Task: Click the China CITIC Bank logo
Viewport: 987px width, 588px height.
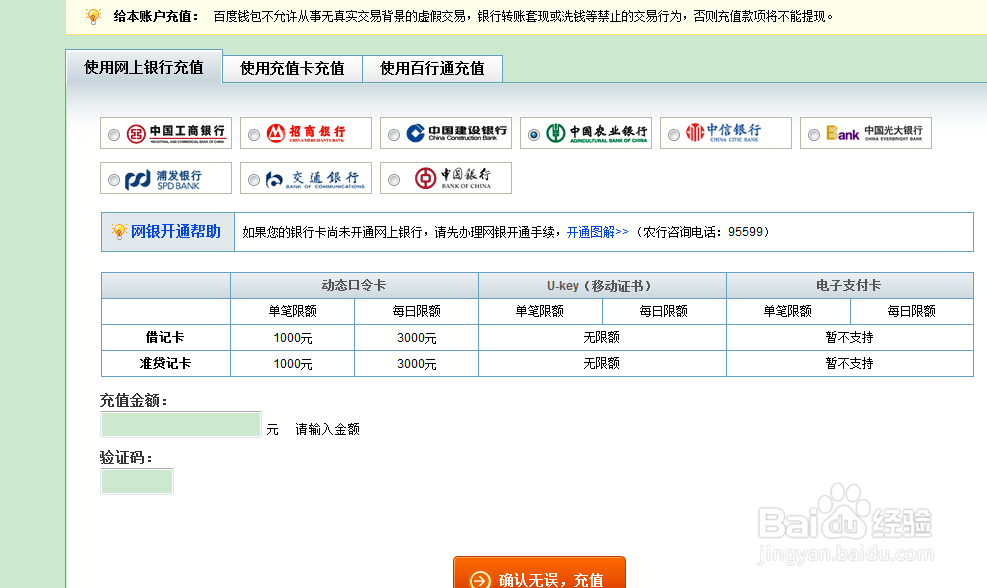Action: point(723,132)
